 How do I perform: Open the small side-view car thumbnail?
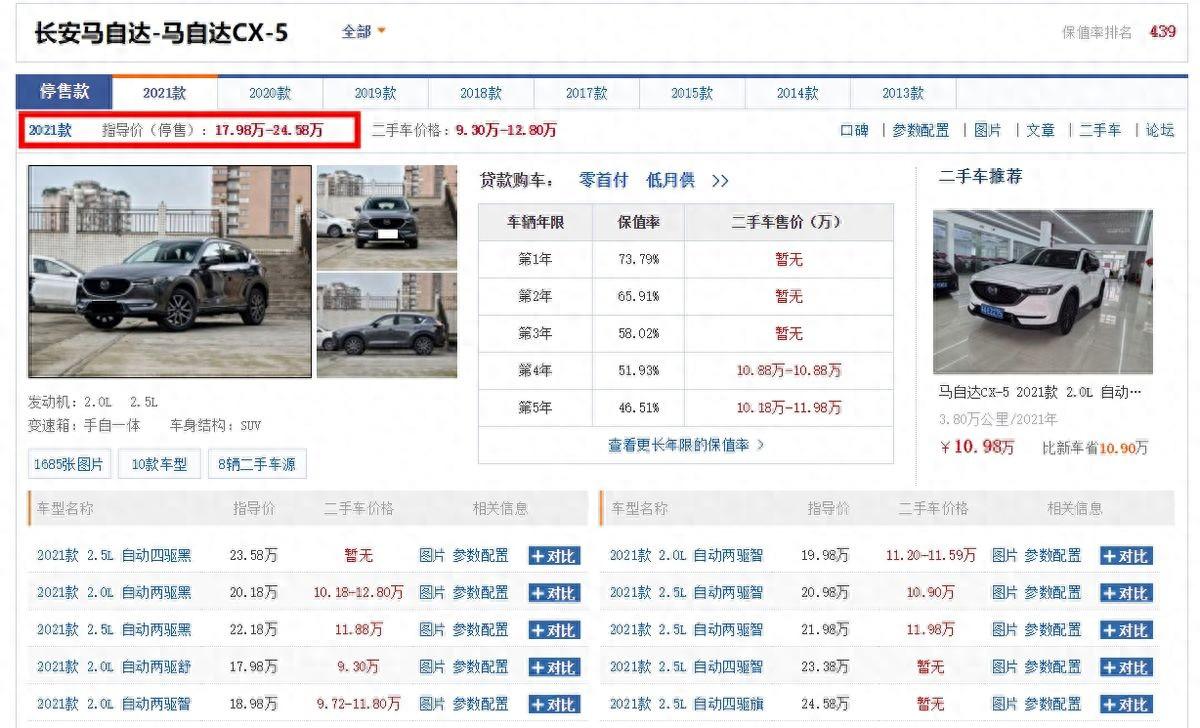click(387, 326)
